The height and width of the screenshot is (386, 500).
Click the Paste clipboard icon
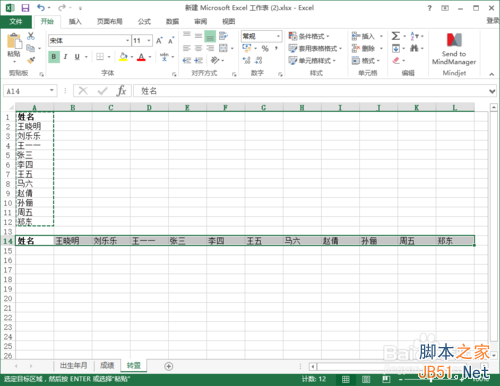coord(14,41)
